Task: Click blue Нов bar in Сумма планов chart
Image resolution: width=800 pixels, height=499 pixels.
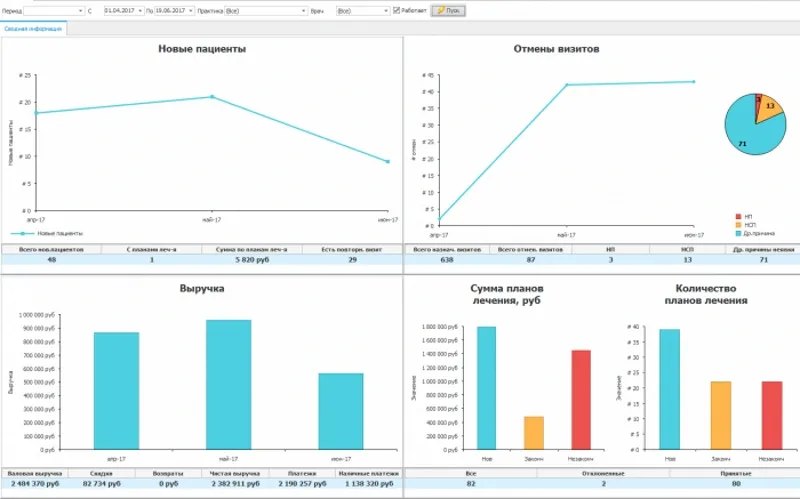Action: (487, 388)
